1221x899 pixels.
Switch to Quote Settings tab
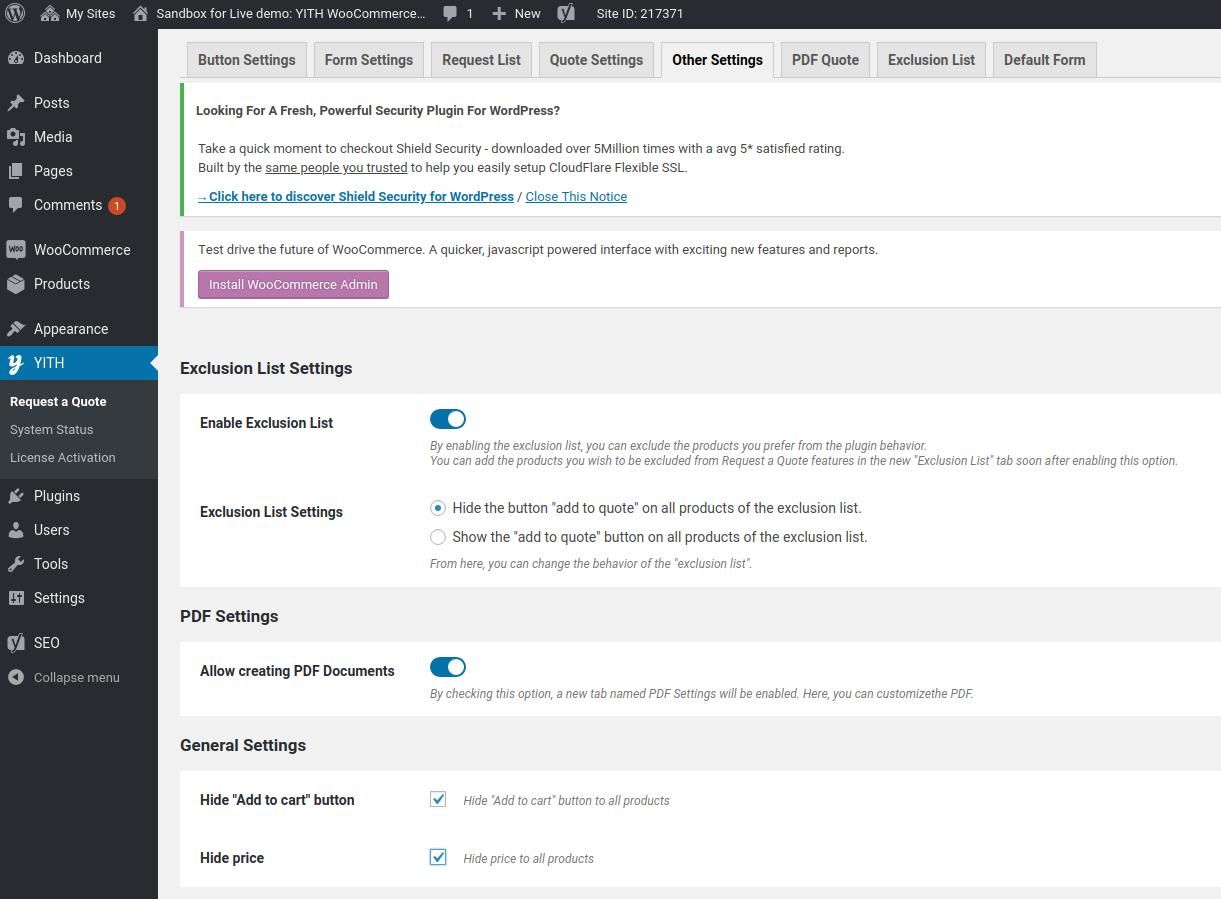pos(596,60)
